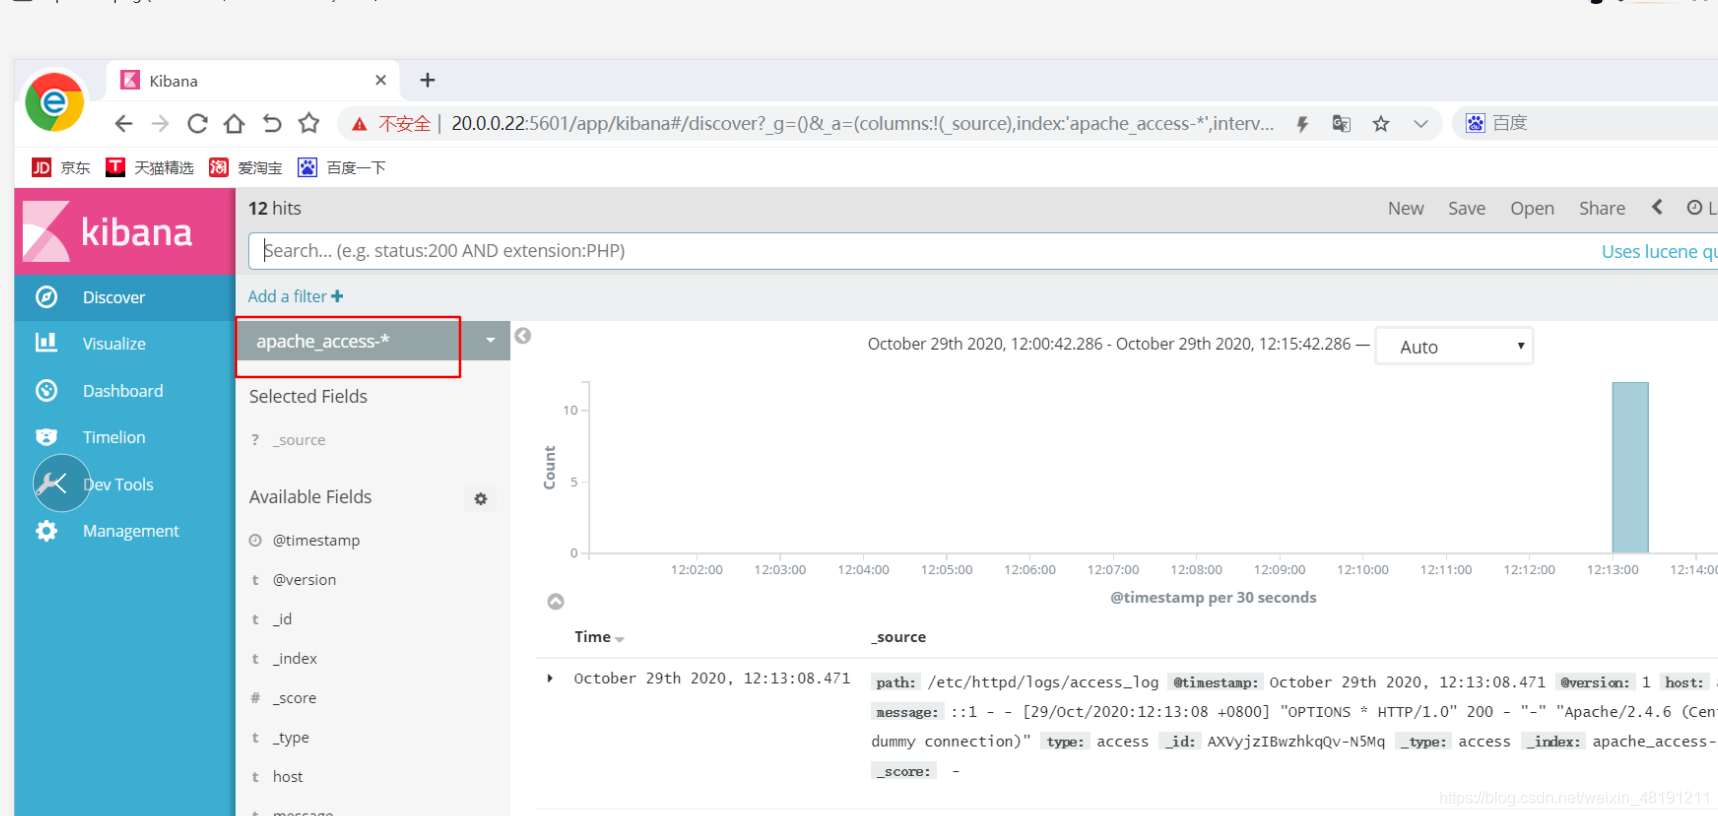Click the _source column header
Screen dimensions: 1718x816
[x=899, y=637]
